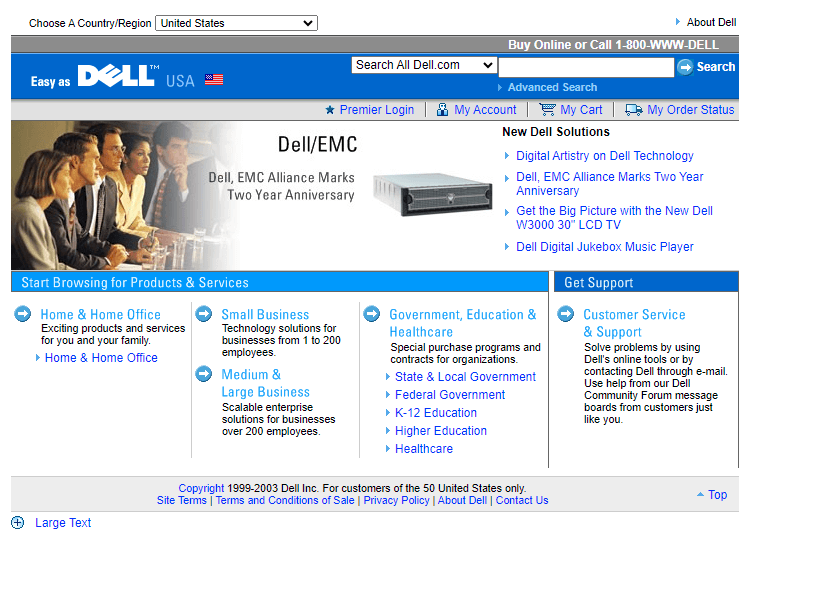Open Privacy Policy footer link

(x=396, y=500)
